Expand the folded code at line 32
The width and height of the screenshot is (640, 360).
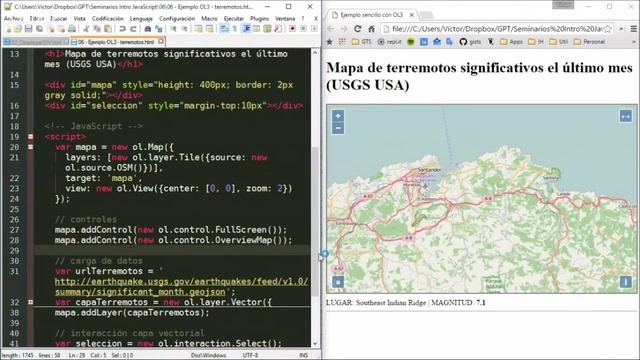point(31,302)
